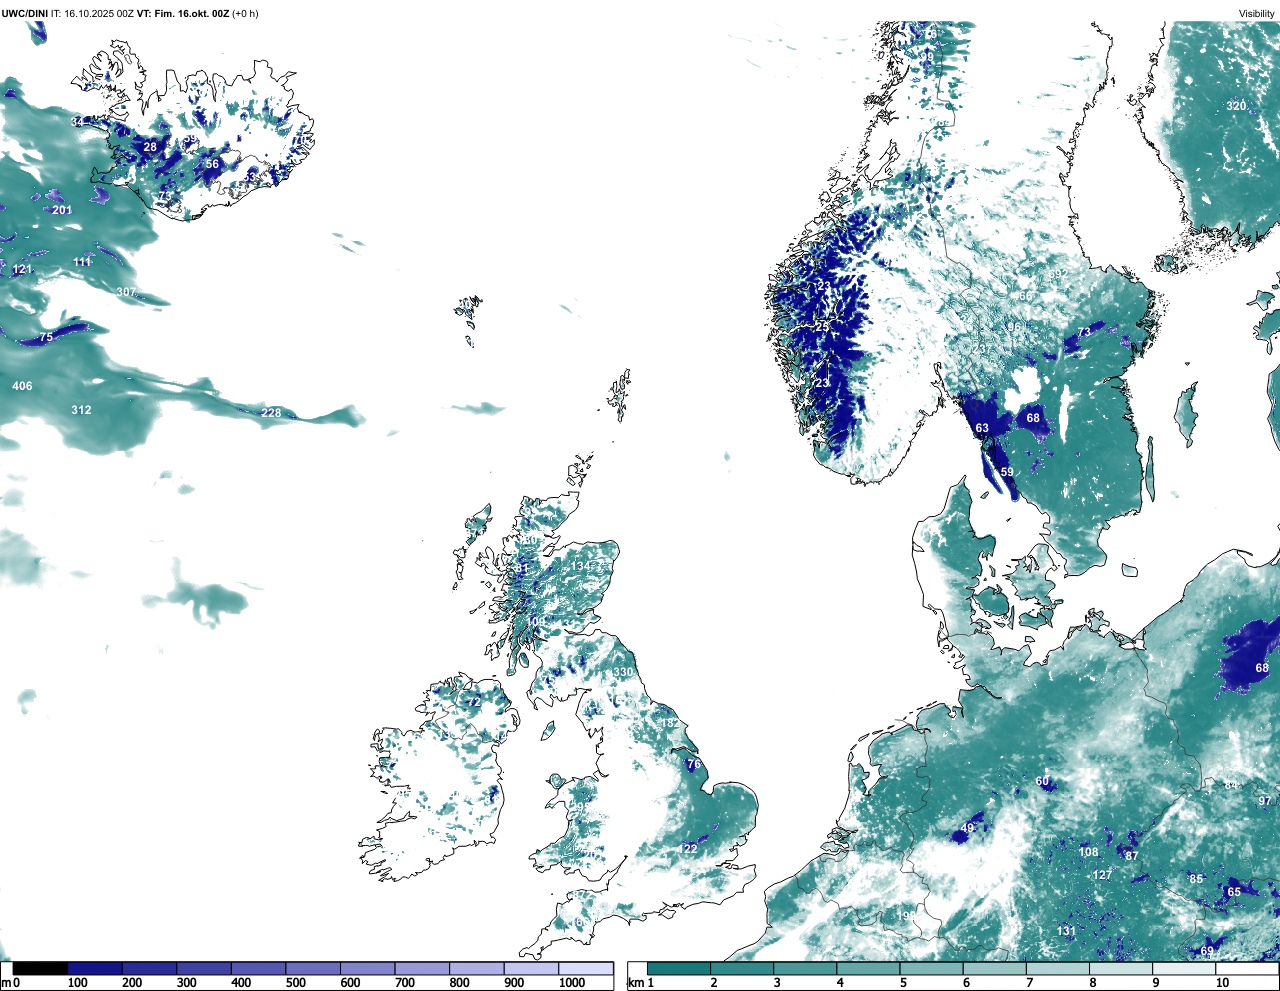Click the 200–300 m legend swatch
Screen dimensions: 1280x991
coord(150,968)
